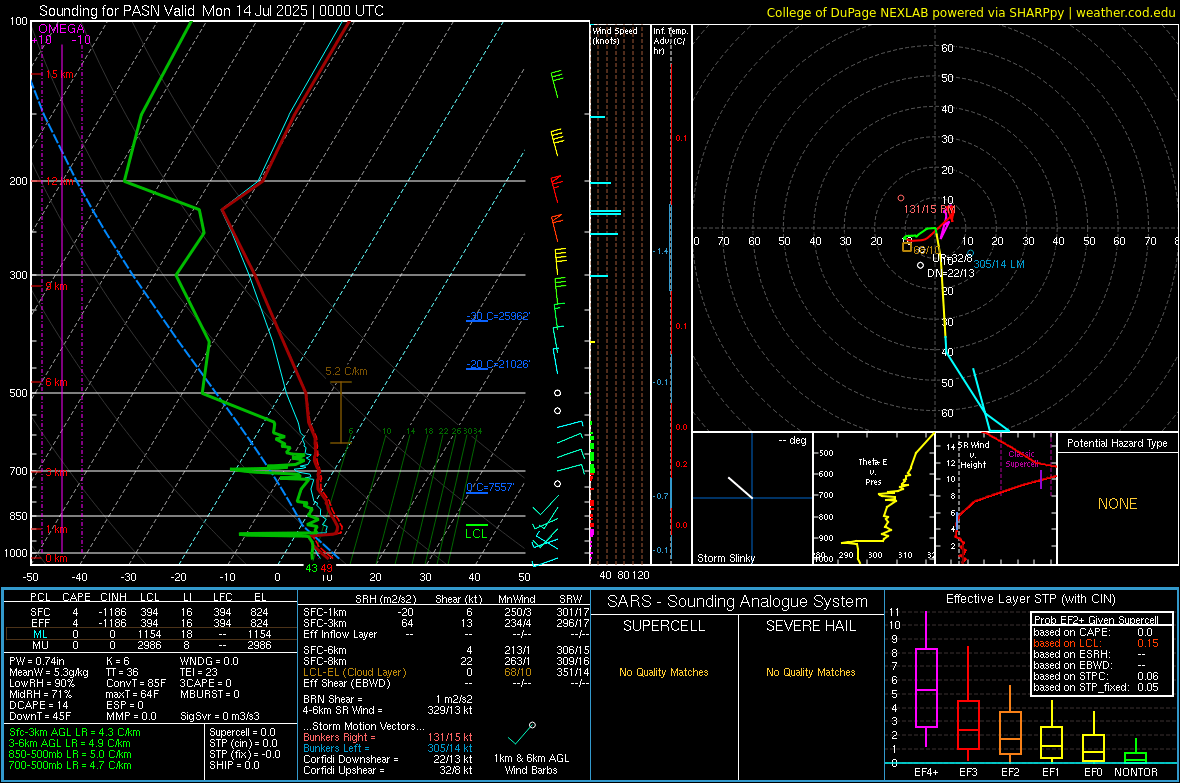Select the MU parcel row

click(x=151, y=645)
